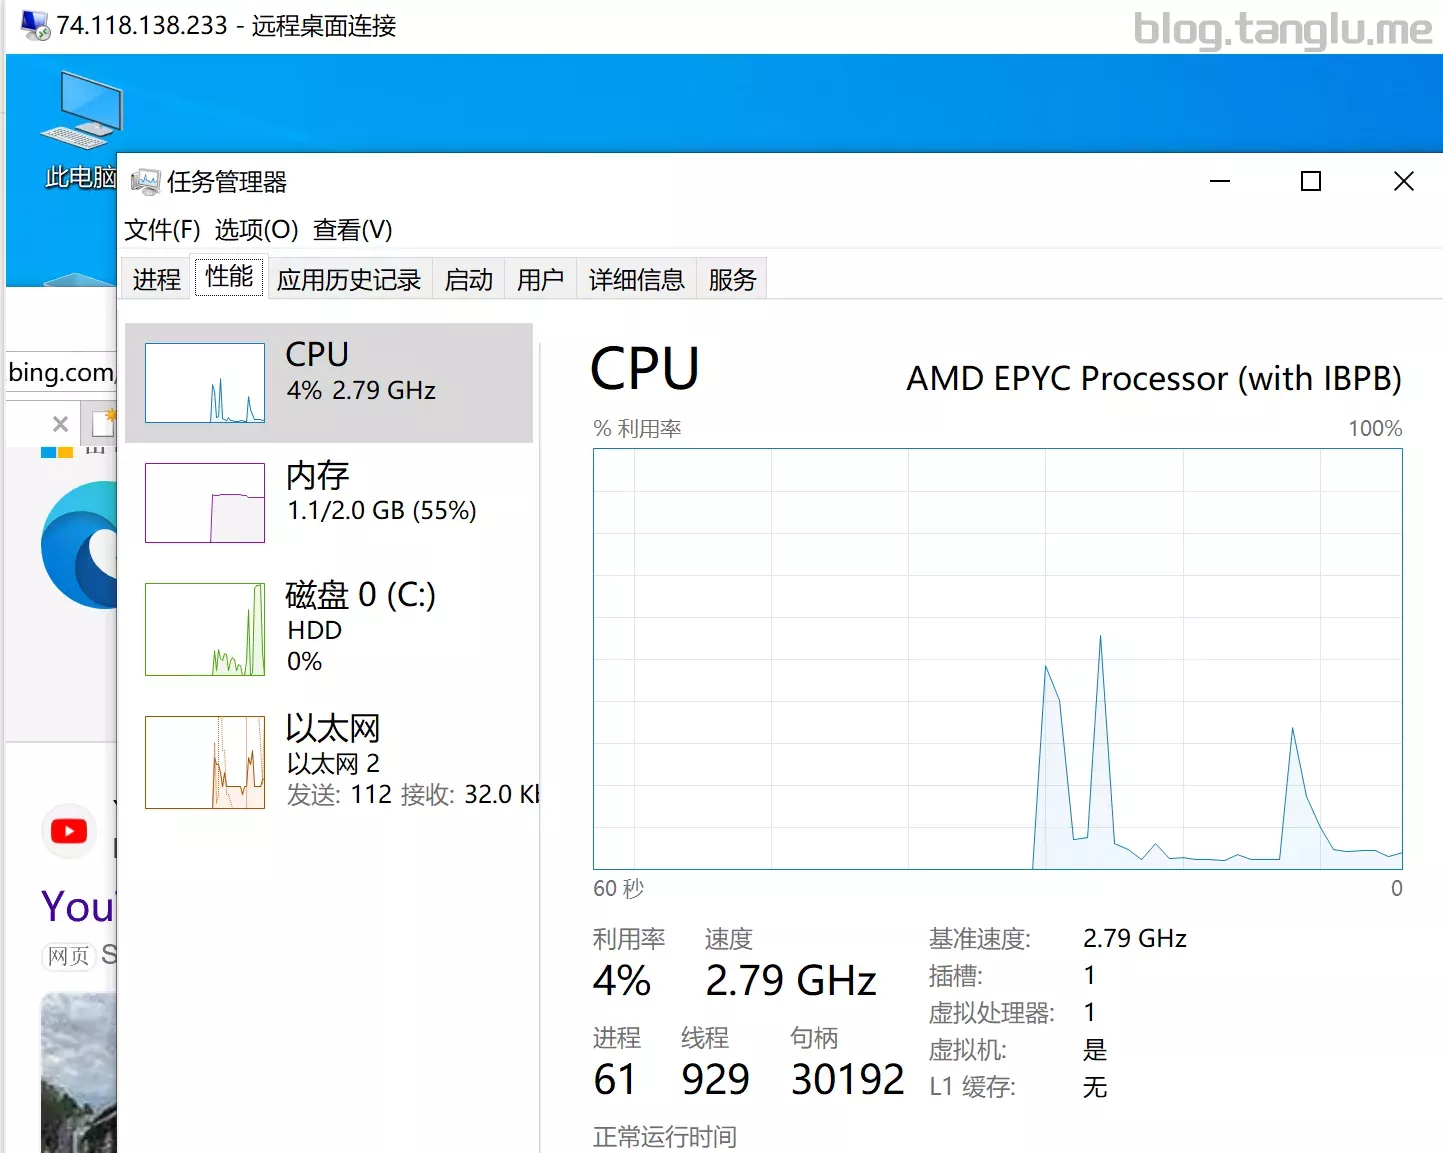
Task: Select the CPU mini graph thumbnail
Action: coord(205,383)
